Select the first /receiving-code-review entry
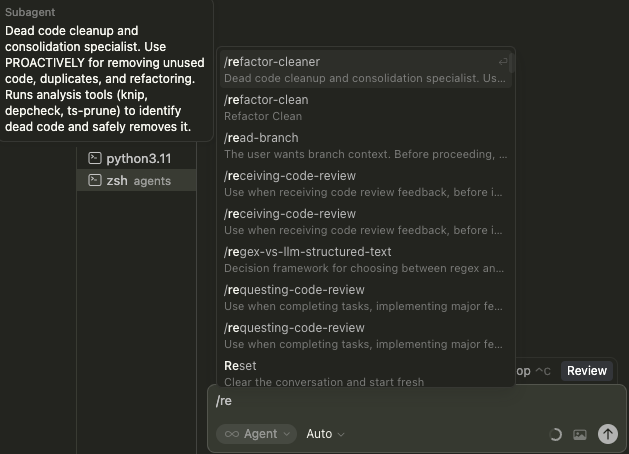Viewport: 629px width, 454px height. [365, 183]
